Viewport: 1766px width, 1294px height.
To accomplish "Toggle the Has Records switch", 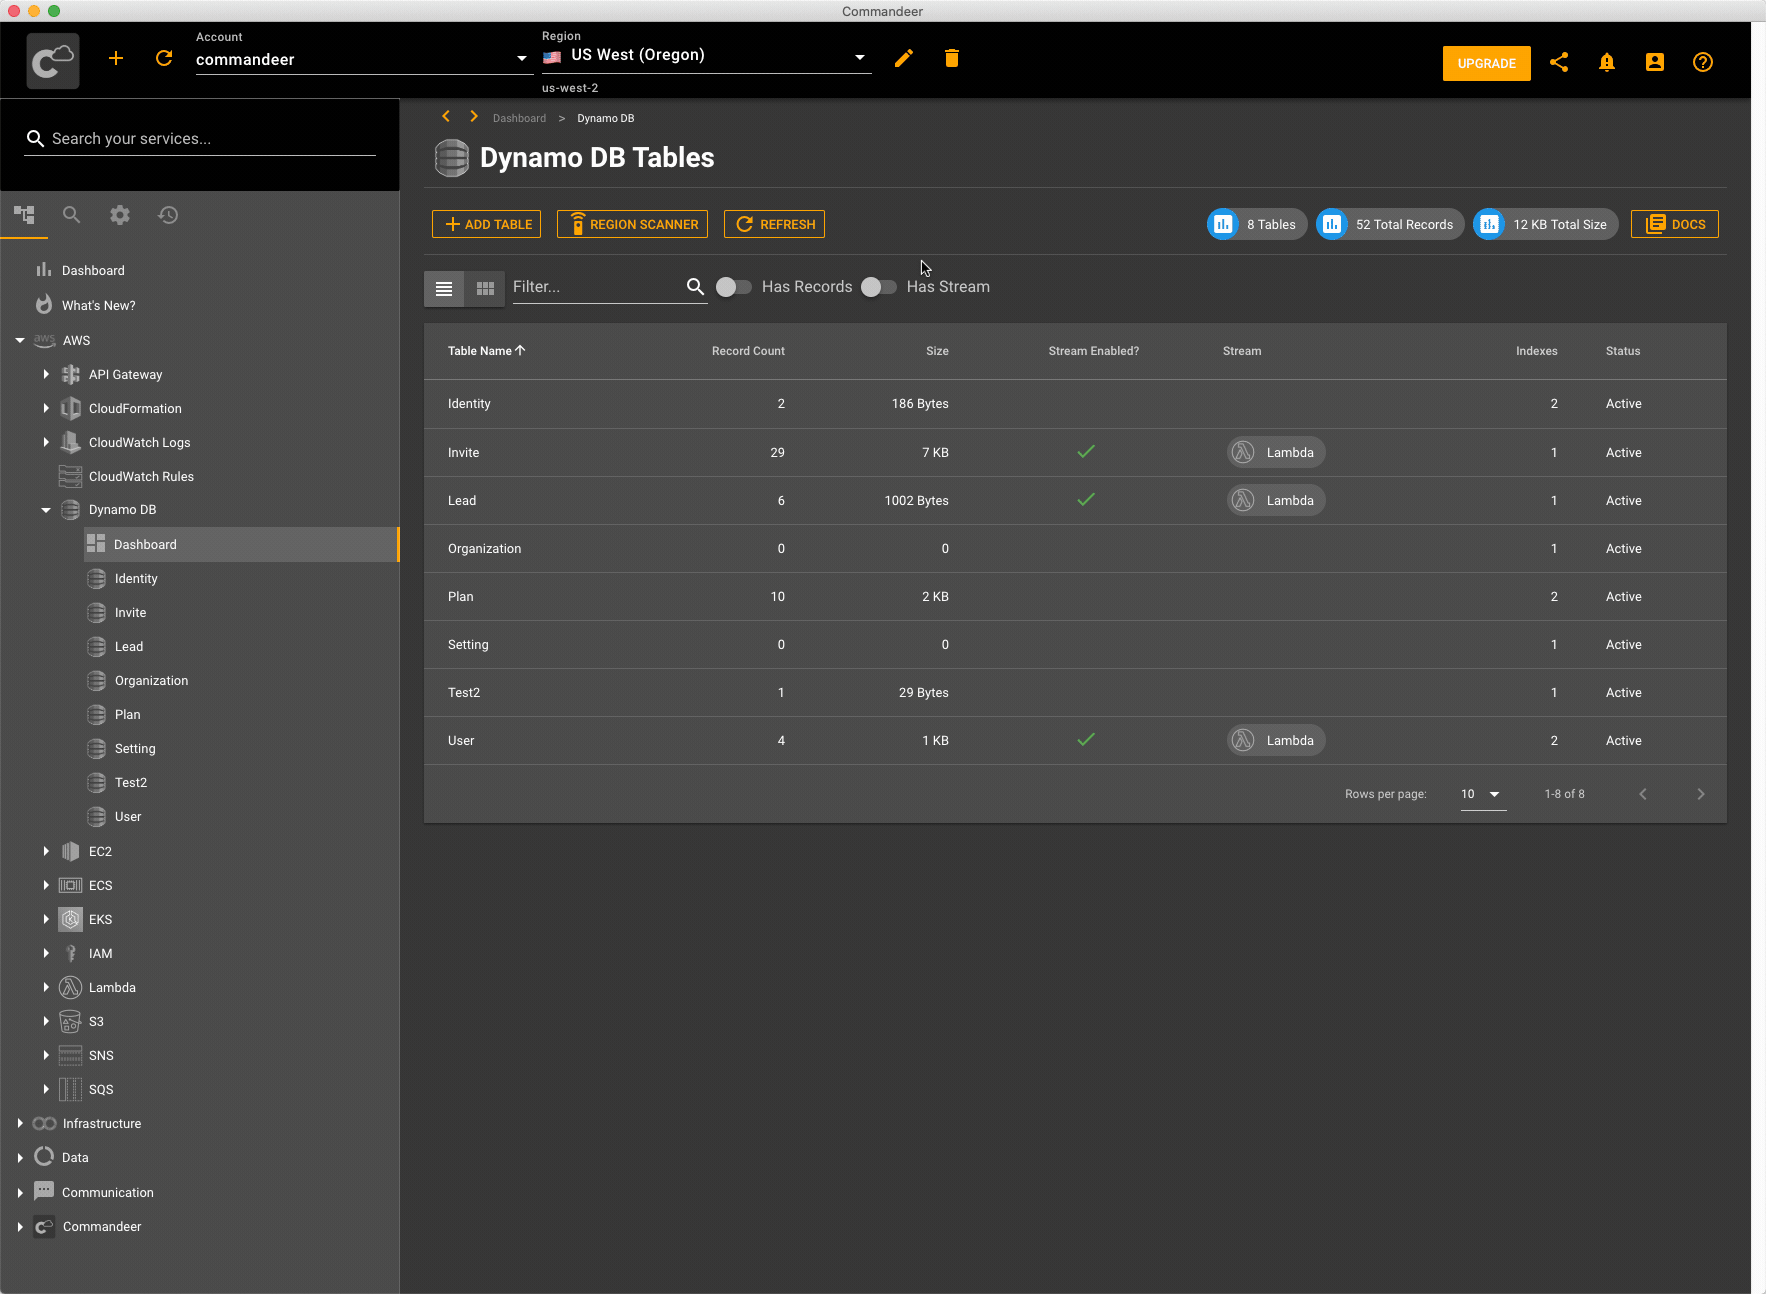I will 734,287.
